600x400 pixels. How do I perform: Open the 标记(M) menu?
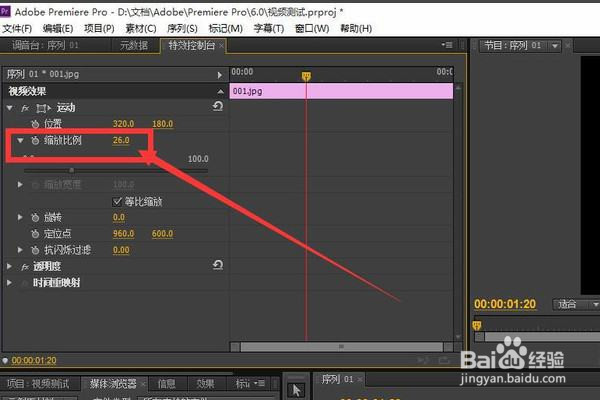pos(225,28)
